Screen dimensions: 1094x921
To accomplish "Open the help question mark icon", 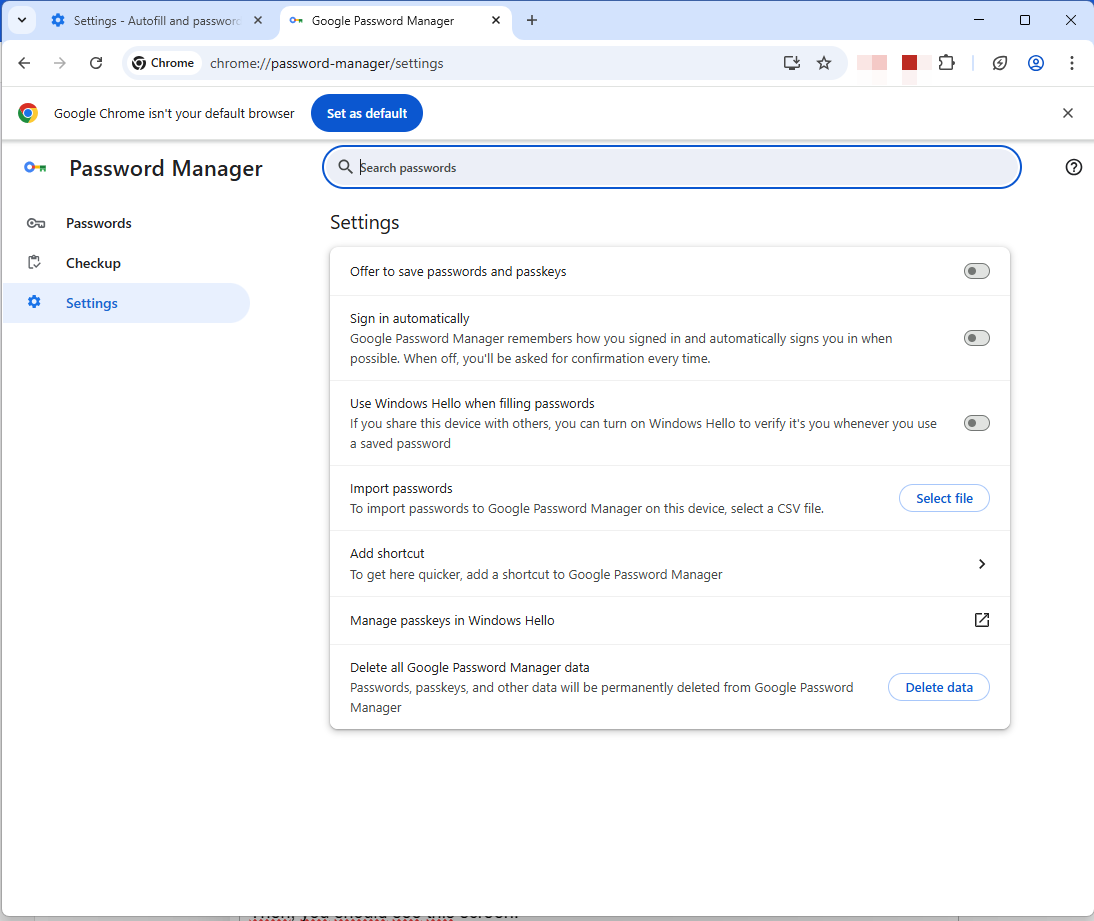I will [x=1074, y=167].
